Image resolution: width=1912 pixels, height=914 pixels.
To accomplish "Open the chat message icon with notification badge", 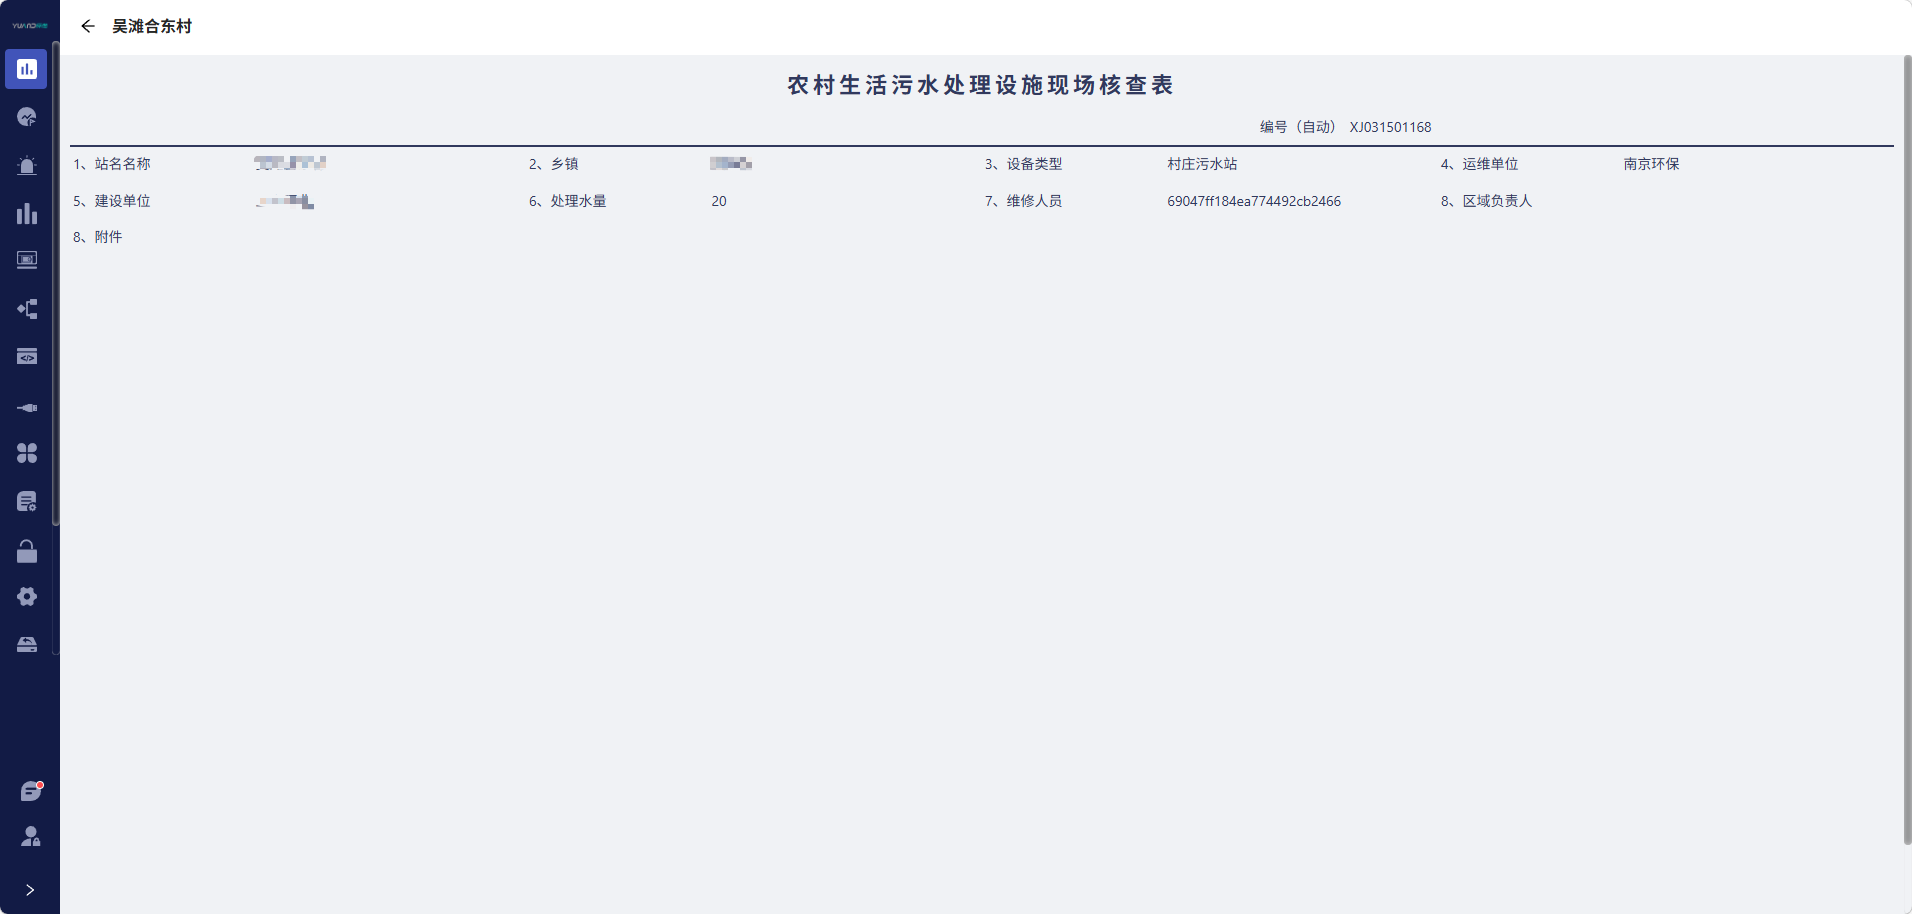I will click(30, 789).
